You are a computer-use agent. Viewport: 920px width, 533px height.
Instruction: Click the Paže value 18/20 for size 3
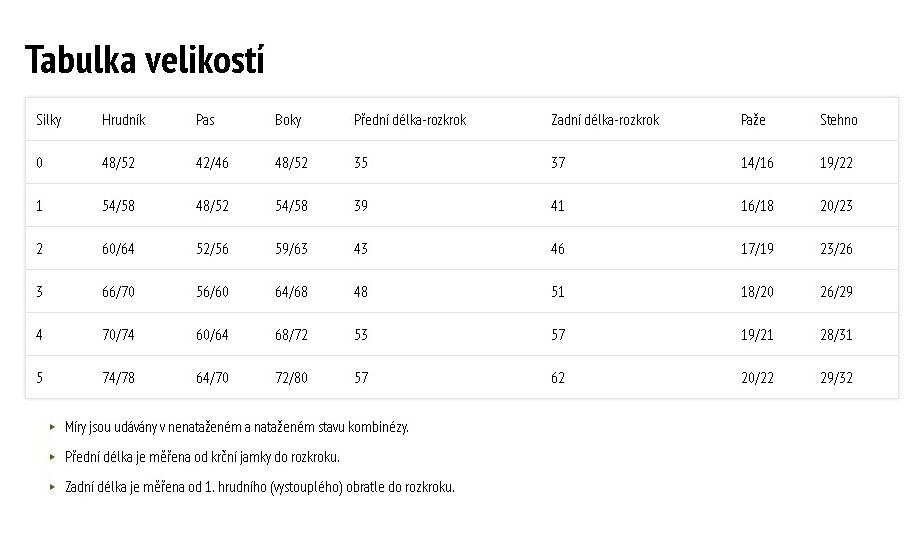point(757,292)
